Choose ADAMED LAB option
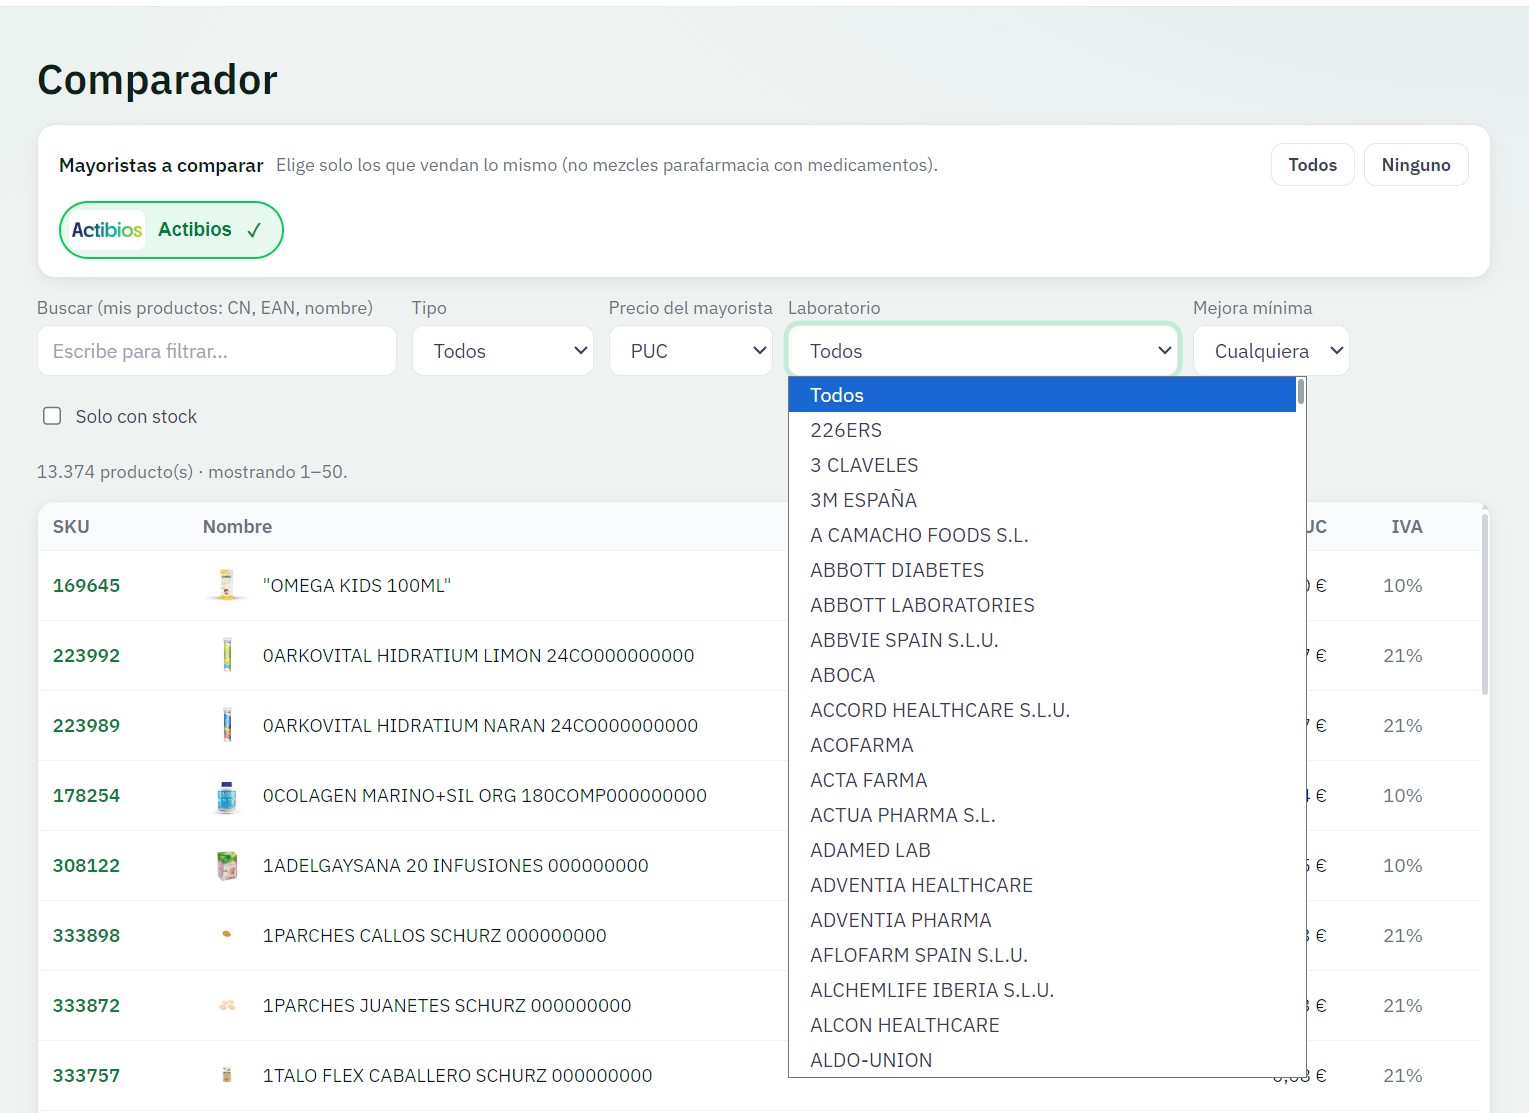This screenshot has width=1529, height=1113. [x=1042, y=850]
